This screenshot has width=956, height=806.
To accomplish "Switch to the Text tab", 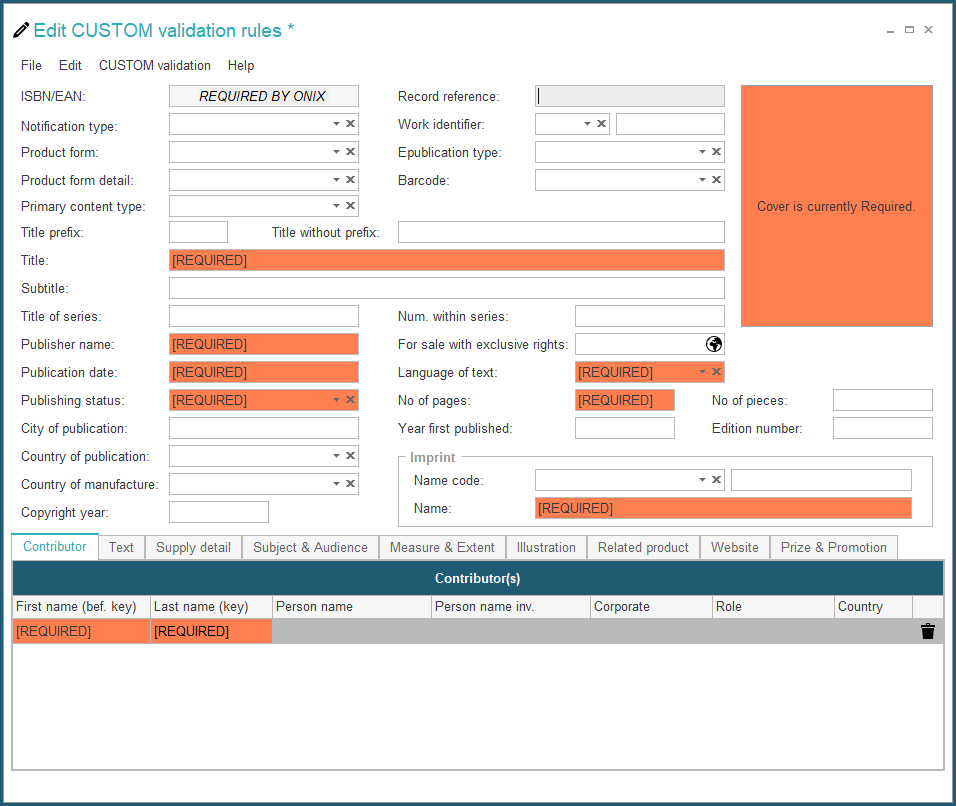I will pos(121,547).
